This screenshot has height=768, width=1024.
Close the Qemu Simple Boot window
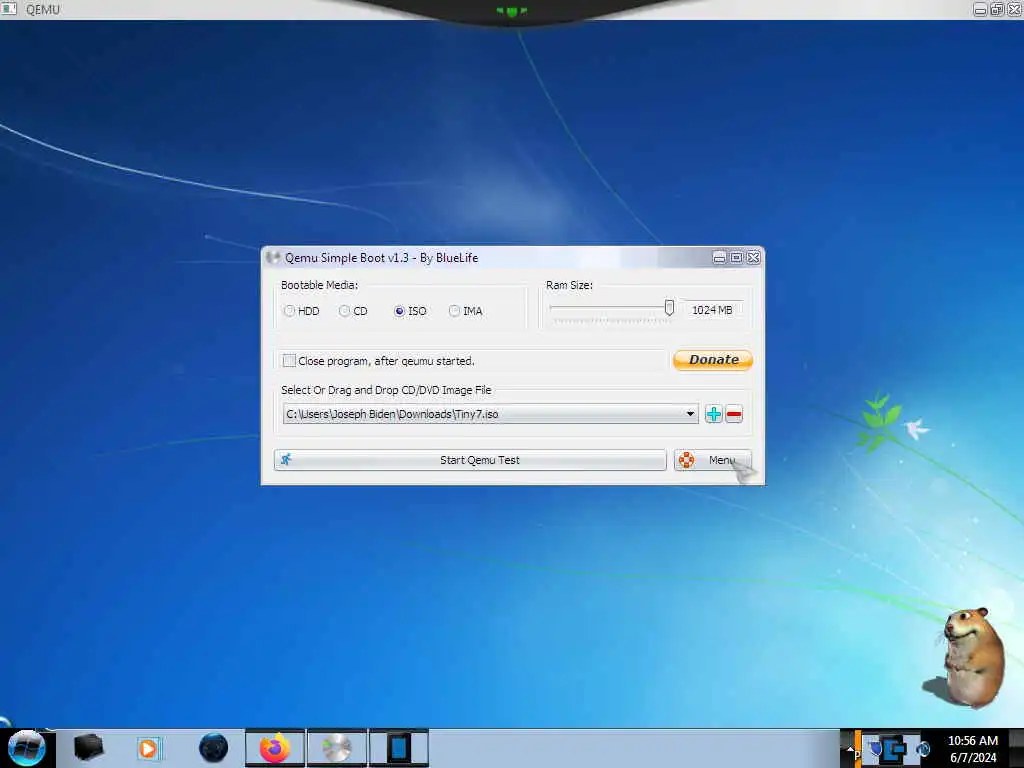[753, 258]
